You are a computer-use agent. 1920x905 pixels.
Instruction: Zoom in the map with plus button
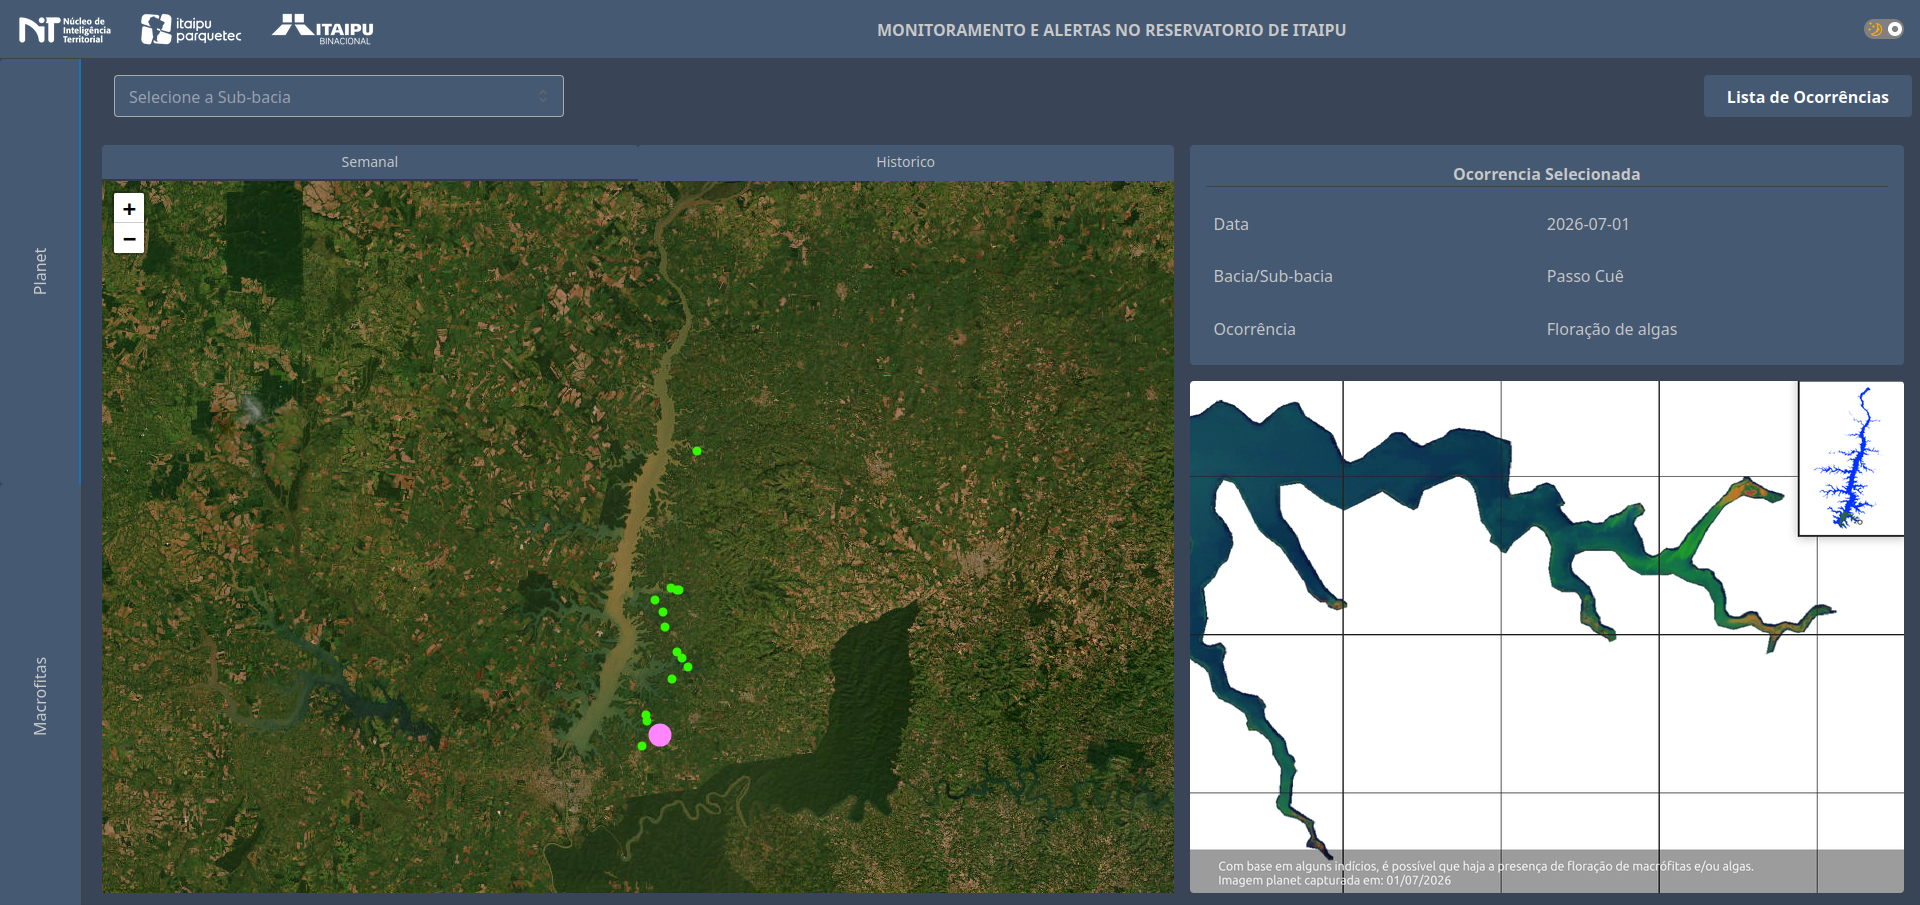click(129, 208)
